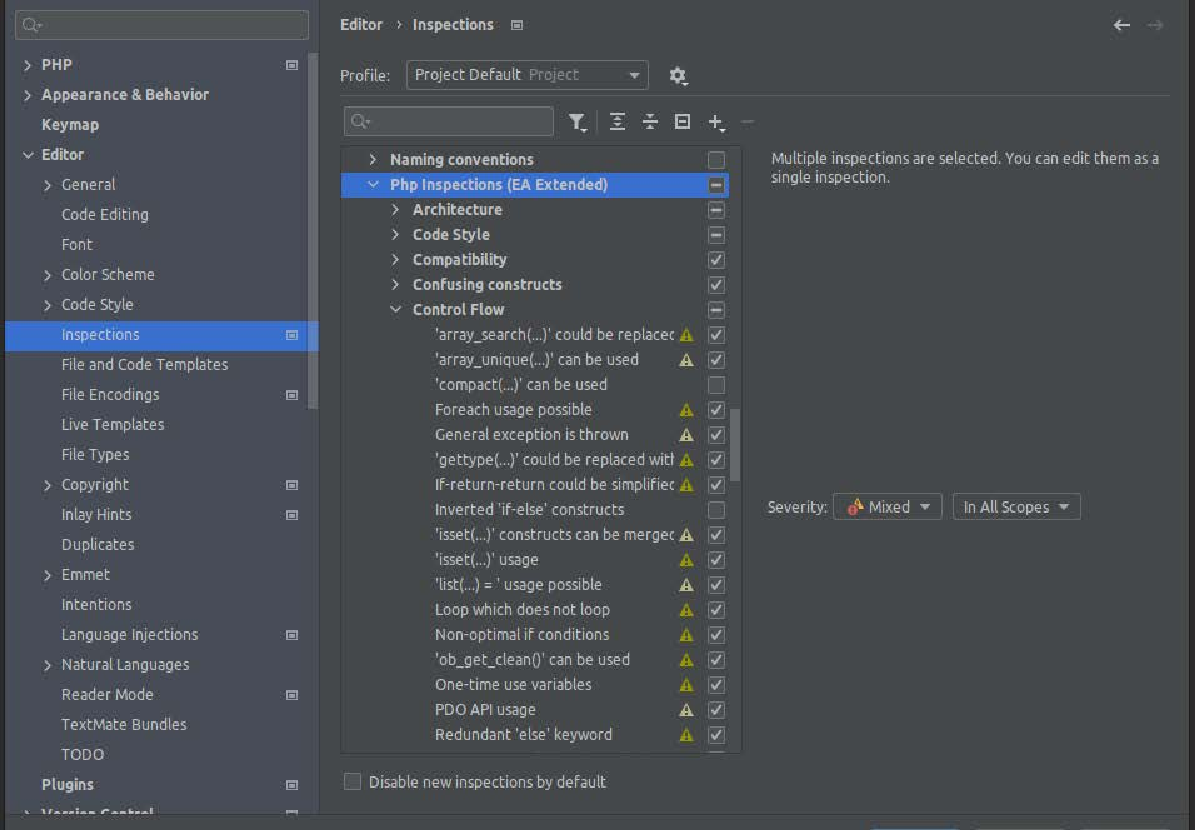Click the project-level icon next to Inlay Hints
The height and width of the screenshot is (830, 1195).
point(292,514)
